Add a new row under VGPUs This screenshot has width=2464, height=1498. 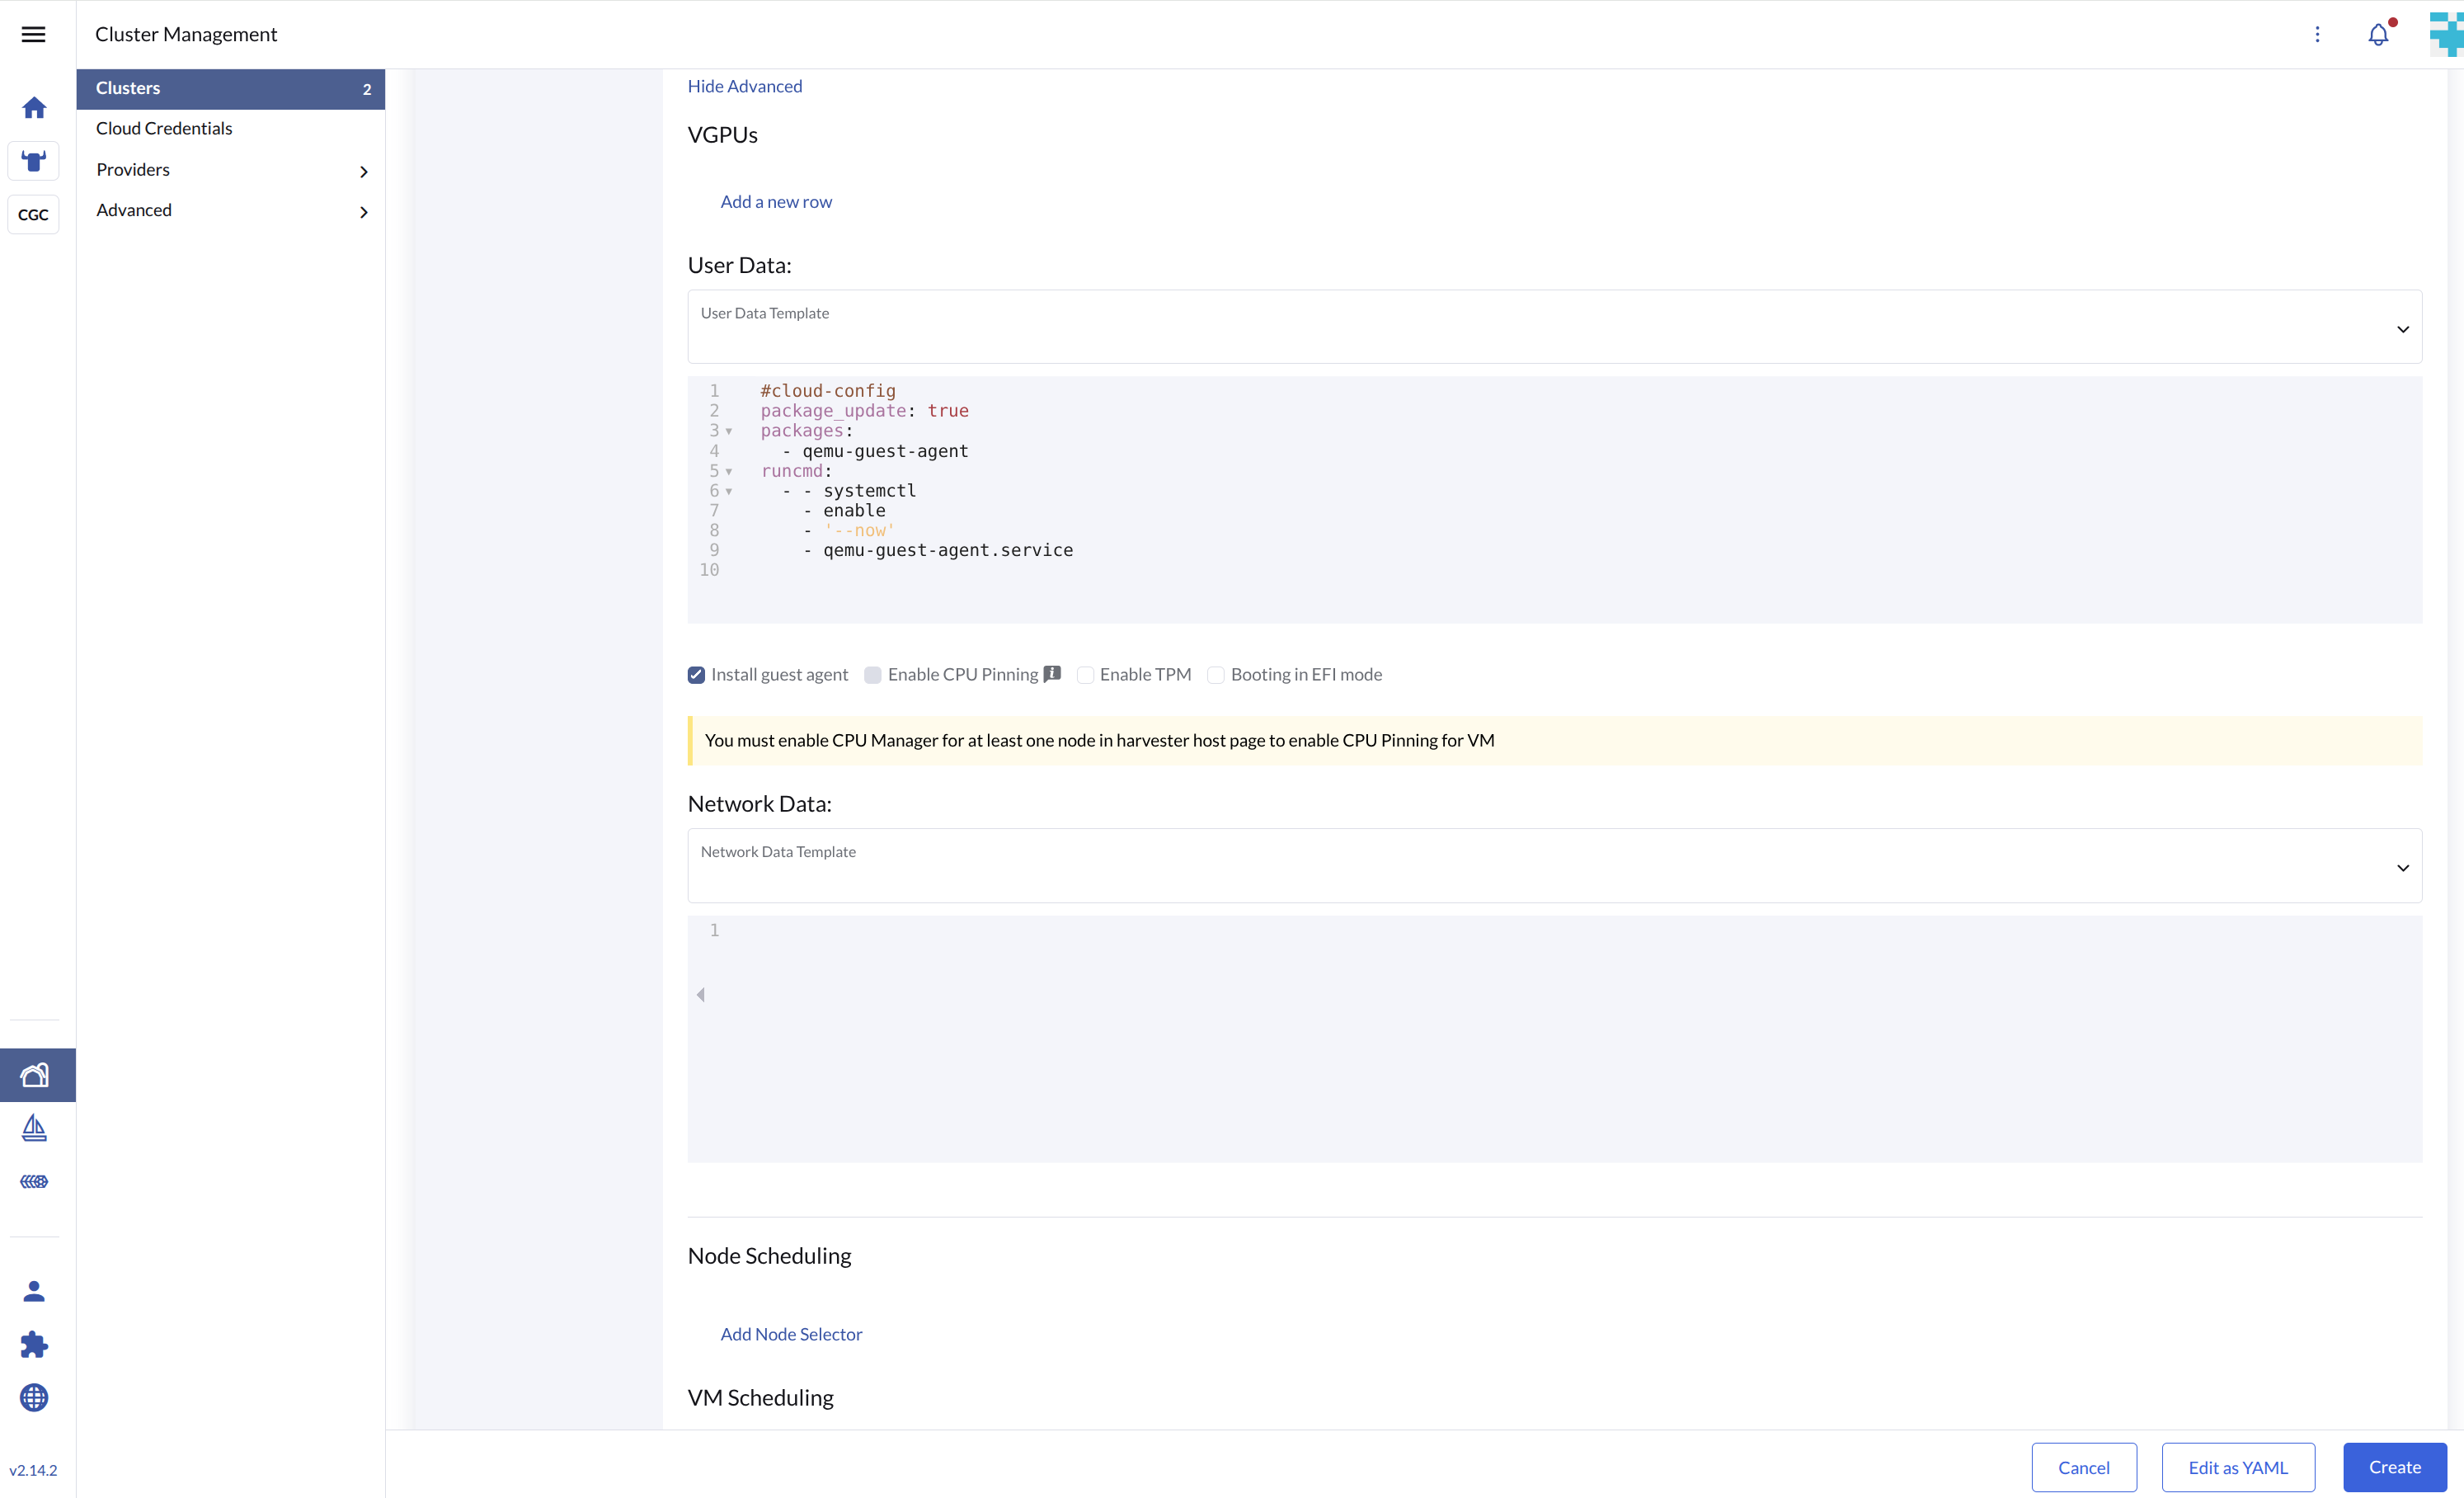[x=776, y=202]
